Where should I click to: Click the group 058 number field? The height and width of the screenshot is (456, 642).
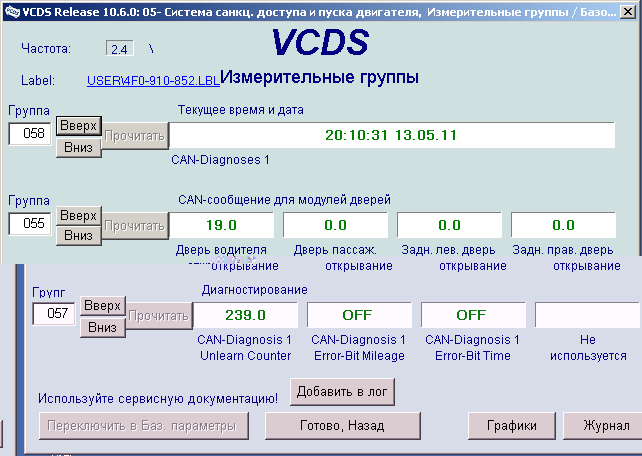point(29,133)
